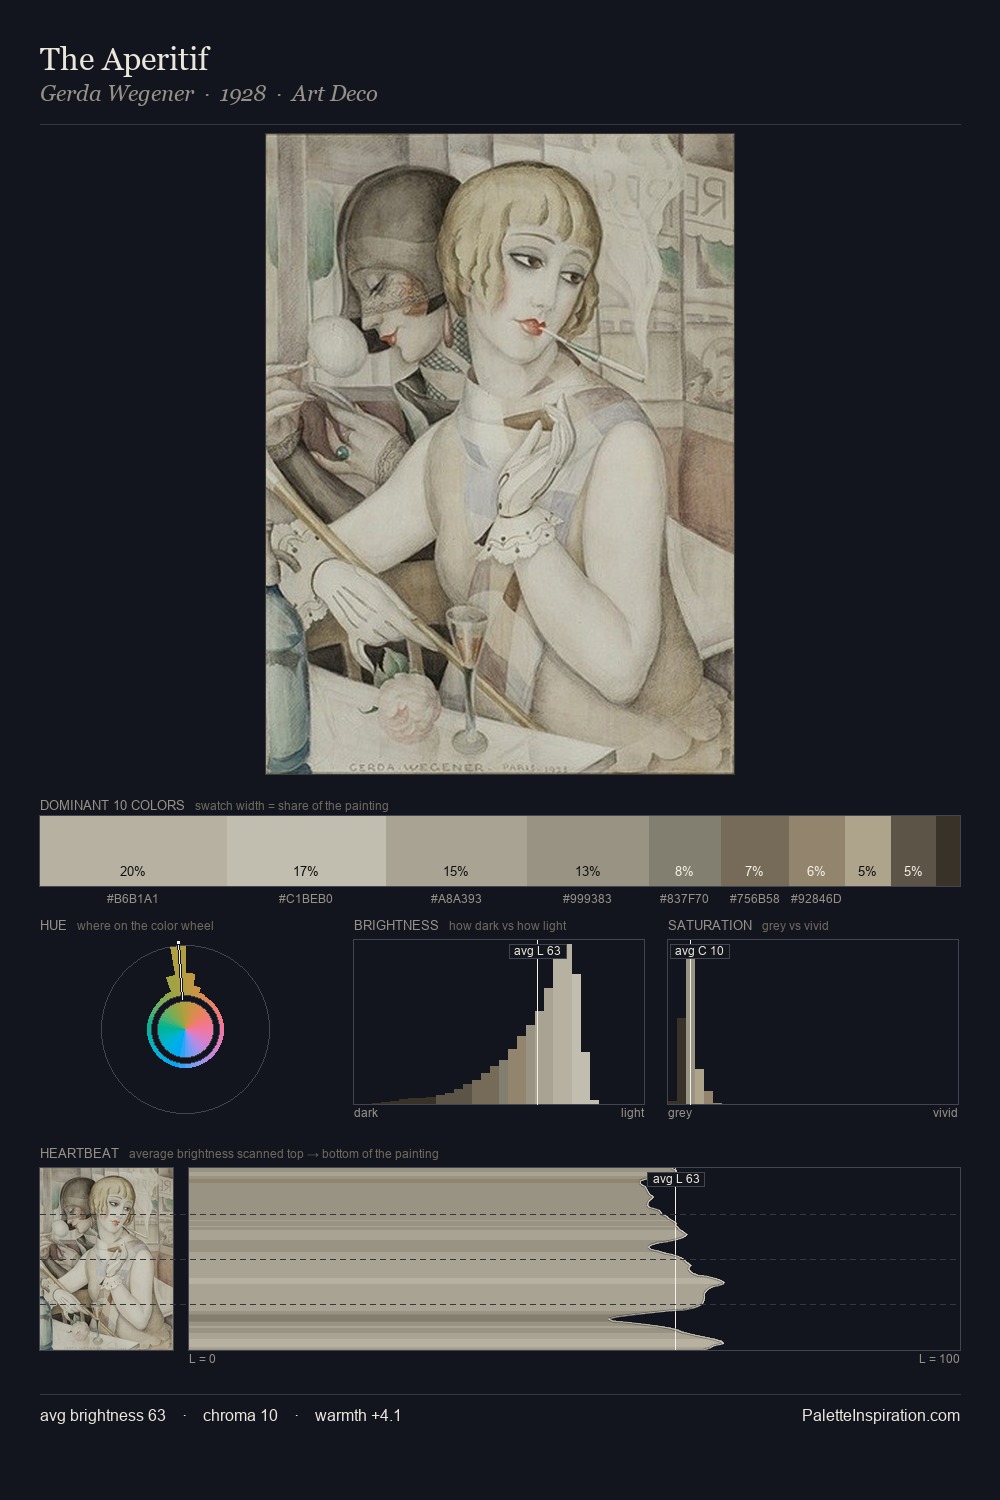Click the "dark" axis label
Viewport: 1000px width, 1500px height.
pyautogui.click(x=366, y=1112)
